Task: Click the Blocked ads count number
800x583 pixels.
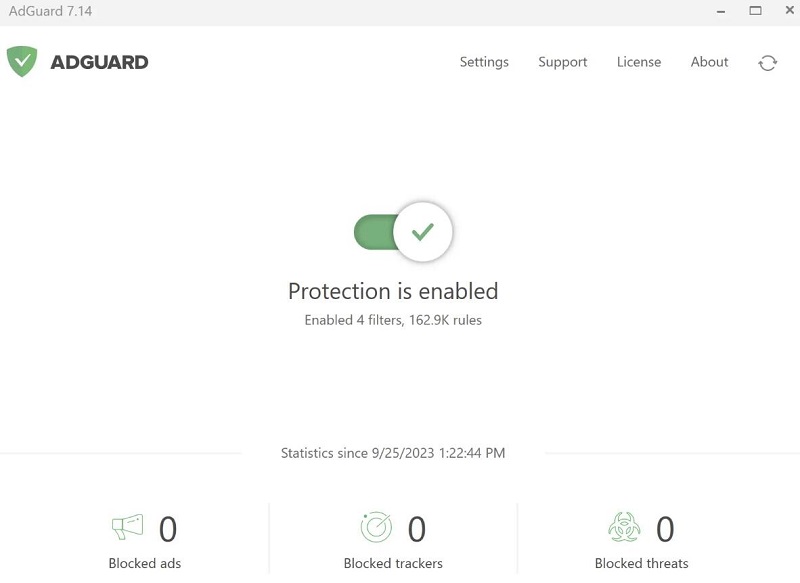Action: (168, 529)
